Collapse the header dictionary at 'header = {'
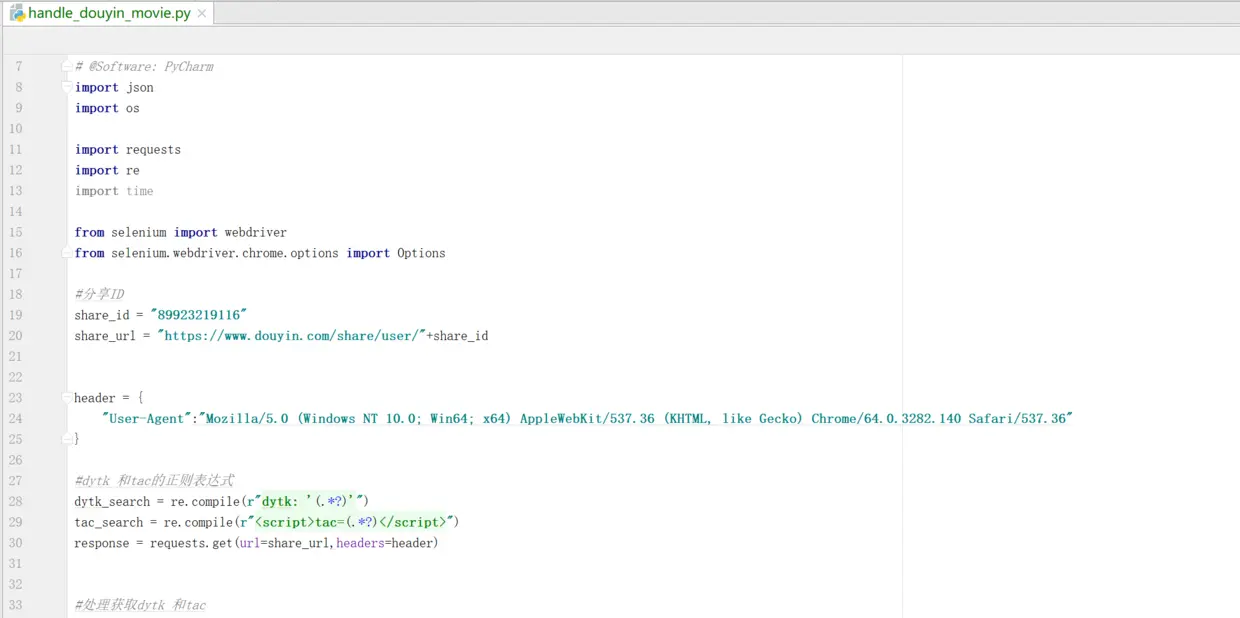The image size is (1240, 618). coord(67,398)
